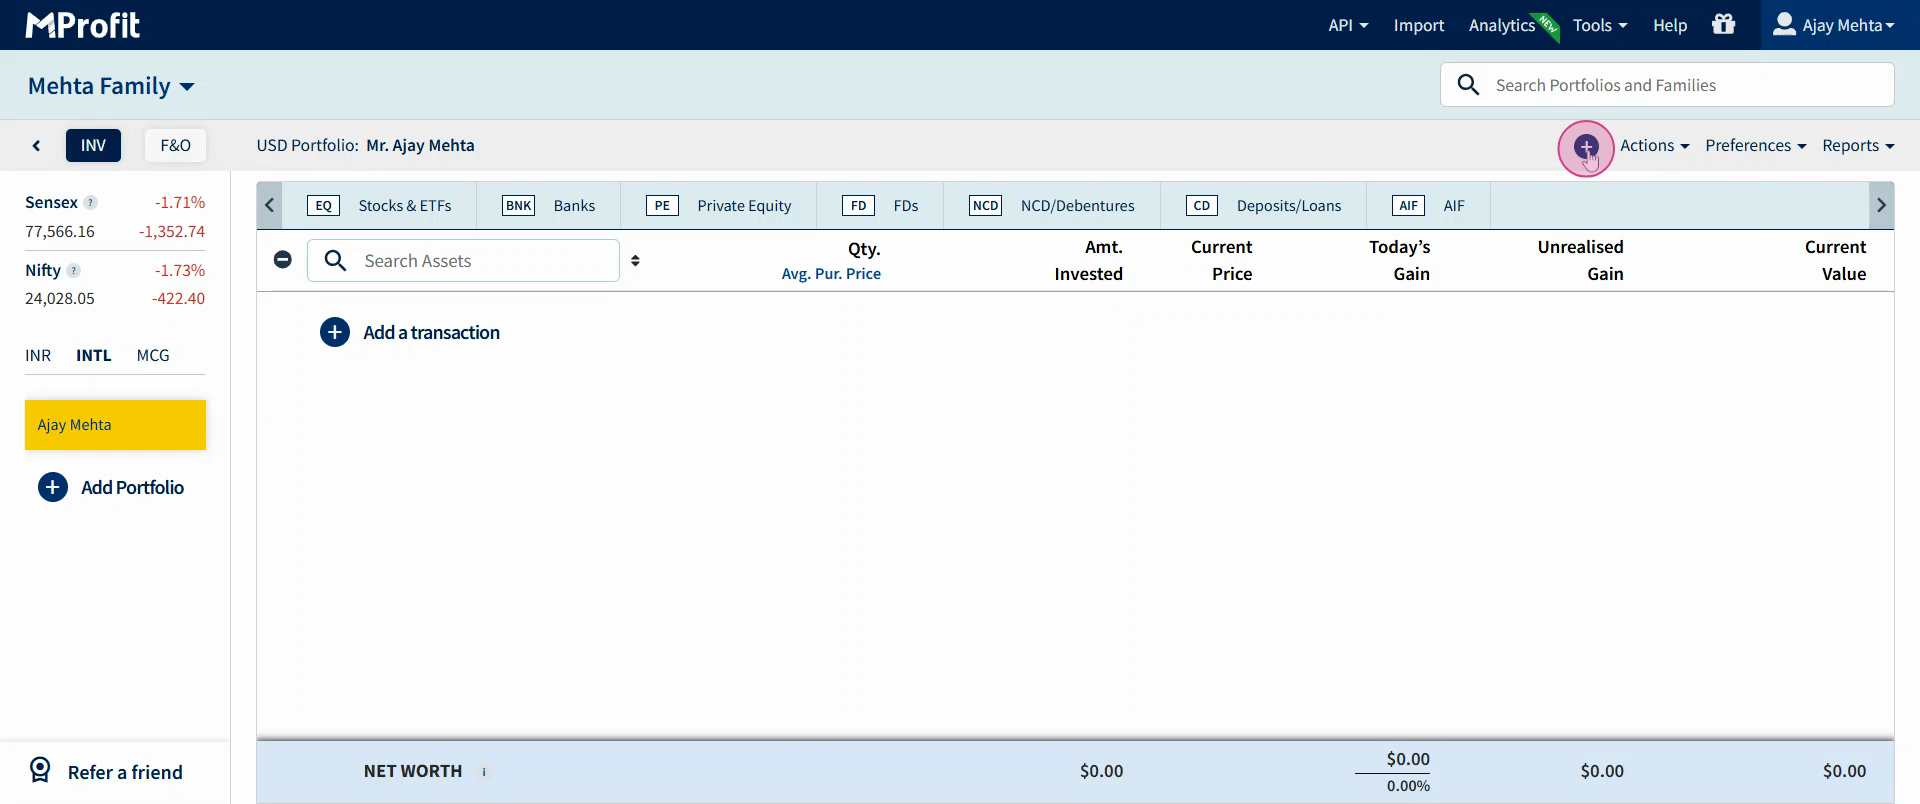Click the Sensex help question mark icon
The width and height of the screenshot is (1920, 804).
pos(91,203)
